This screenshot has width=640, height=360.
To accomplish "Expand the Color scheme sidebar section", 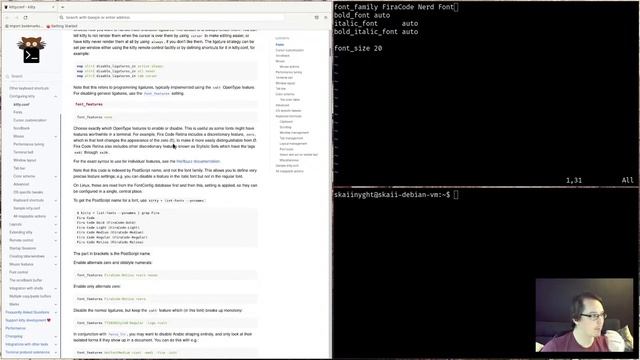I will click(x=56, y=176).
